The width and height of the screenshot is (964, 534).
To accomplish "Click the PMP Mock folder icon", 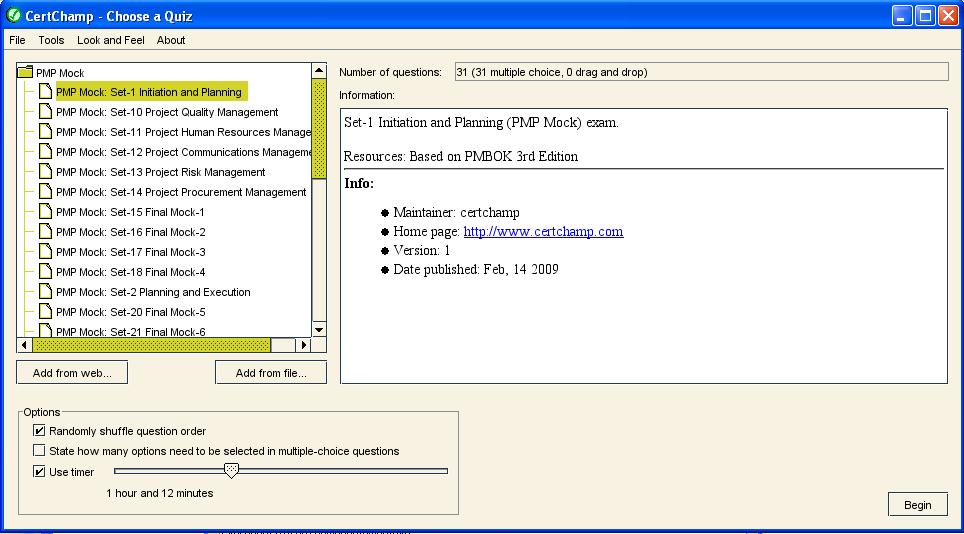I will (x=26, y=73).
